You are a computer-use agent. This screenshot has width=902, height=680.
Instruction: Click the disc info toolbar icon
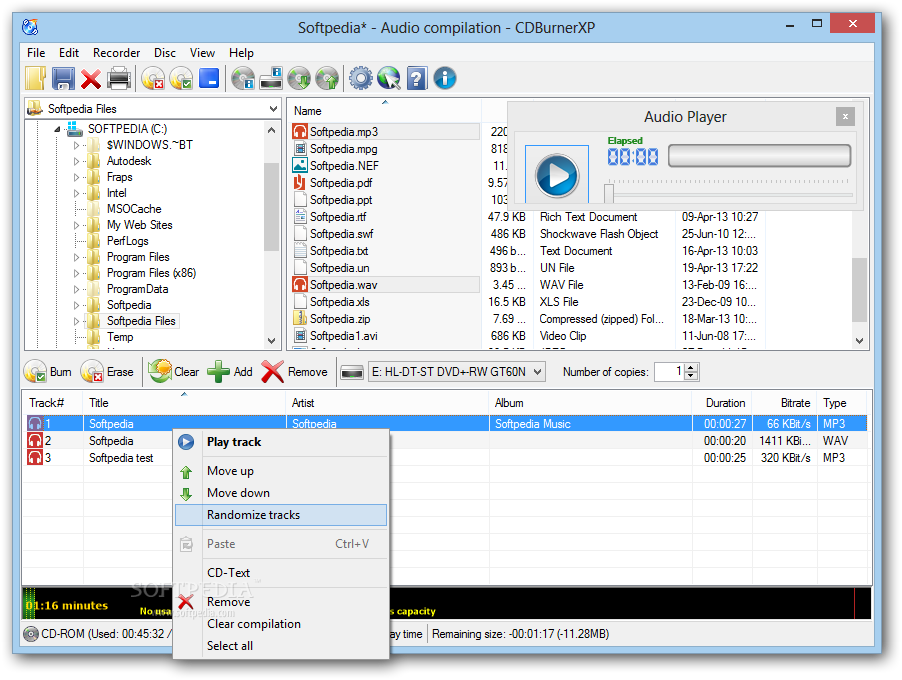point(243,78)
